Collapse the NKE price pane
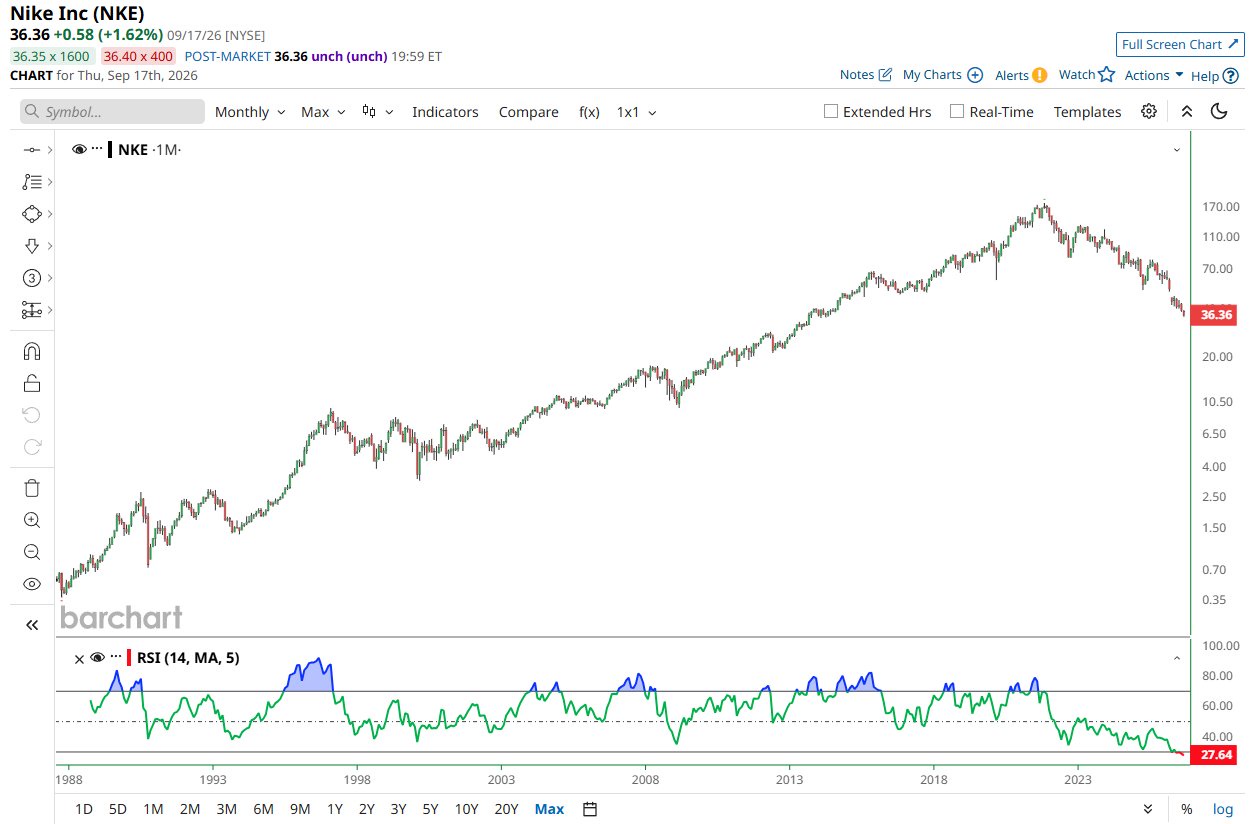The image size is (1253, 824). (x=1177, y=149)
